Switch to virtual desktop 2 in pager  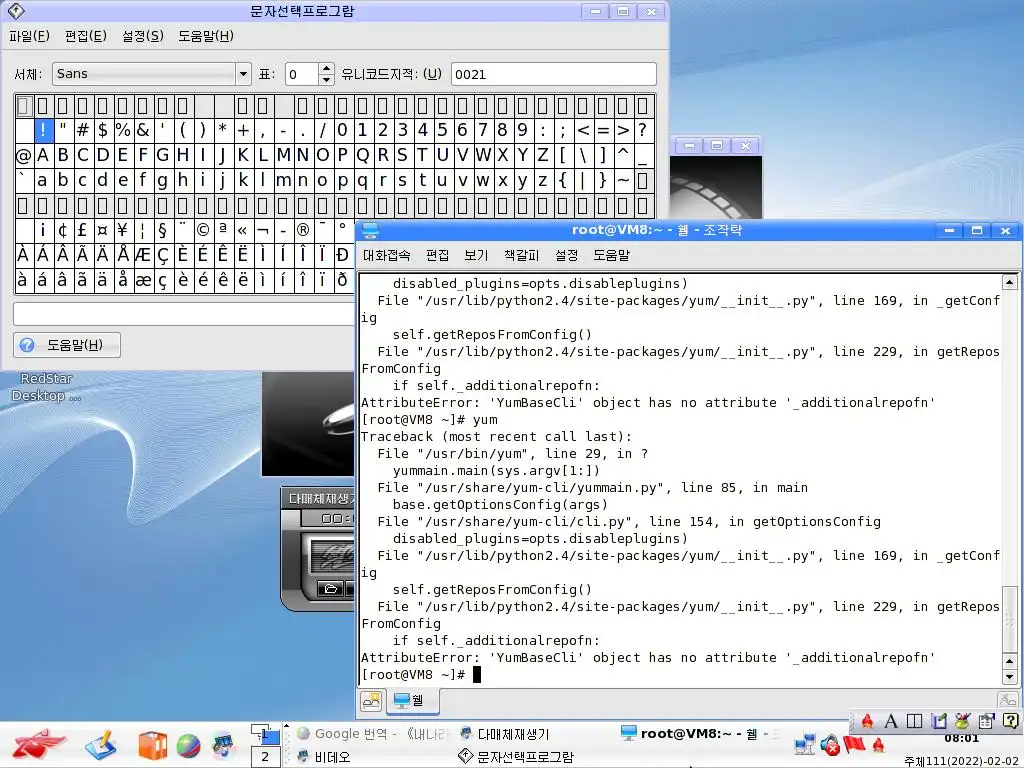coord(265,757)
